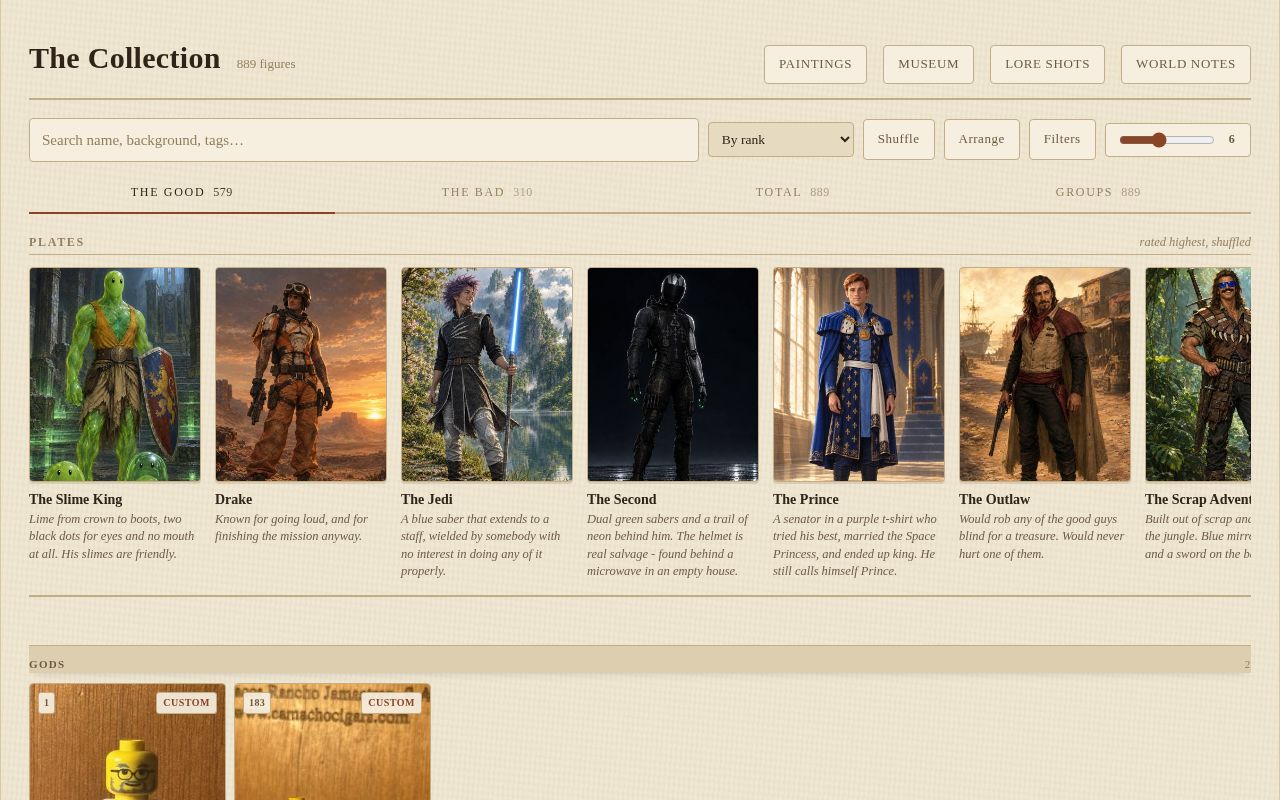Click the Arrange button

click(981, 140)
